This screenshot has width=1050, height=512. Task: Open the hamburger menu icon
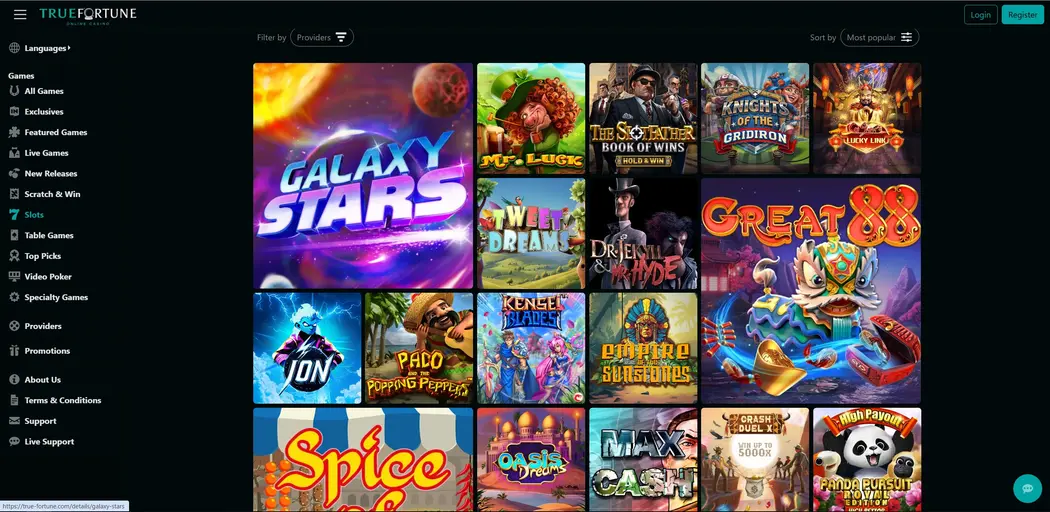(x=20, y=15)
